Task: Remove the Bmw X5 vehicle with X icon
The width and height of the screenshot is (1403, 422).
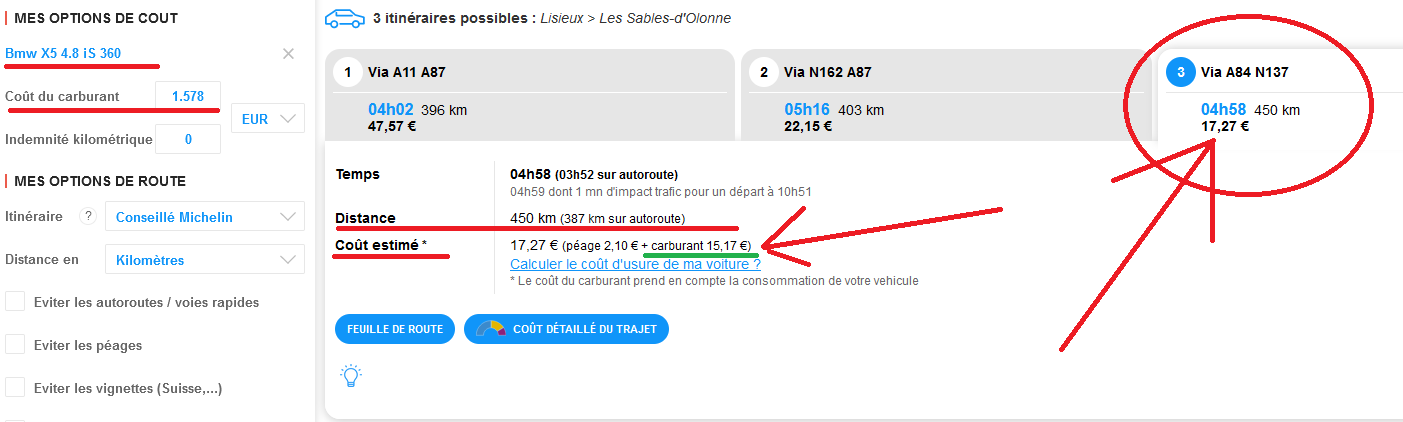Action: click(288, 54)
